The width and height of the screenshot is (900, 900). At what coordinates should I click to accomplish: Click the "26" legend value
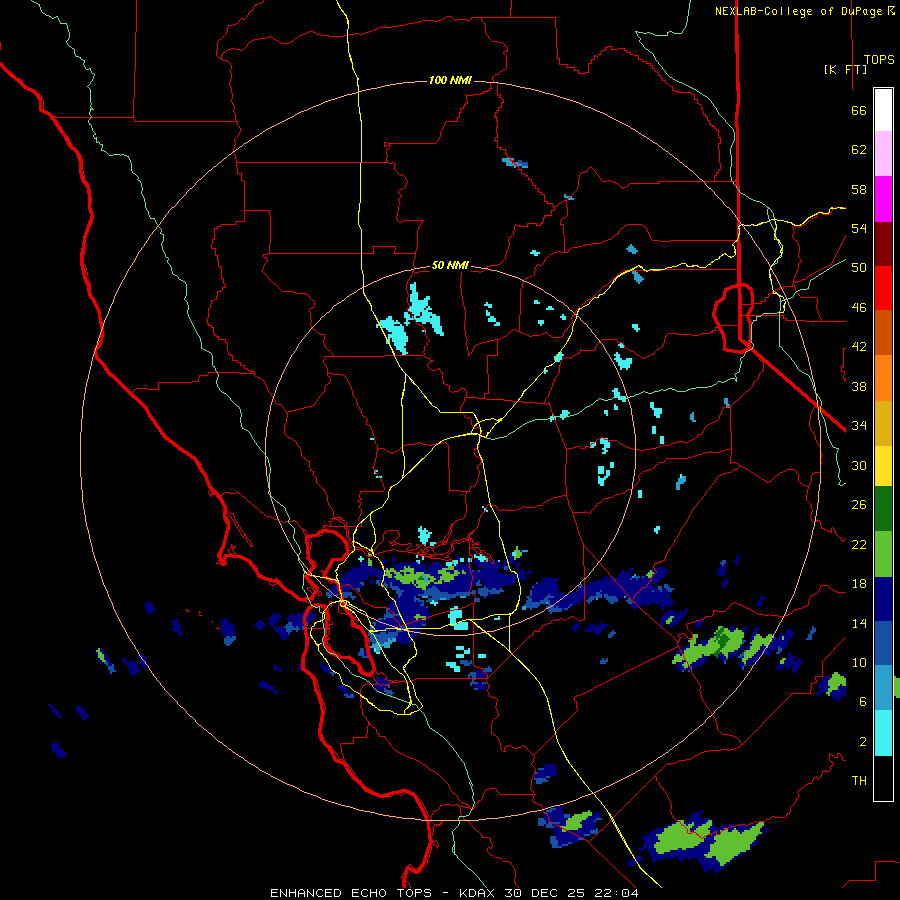[x=859, y=505]
